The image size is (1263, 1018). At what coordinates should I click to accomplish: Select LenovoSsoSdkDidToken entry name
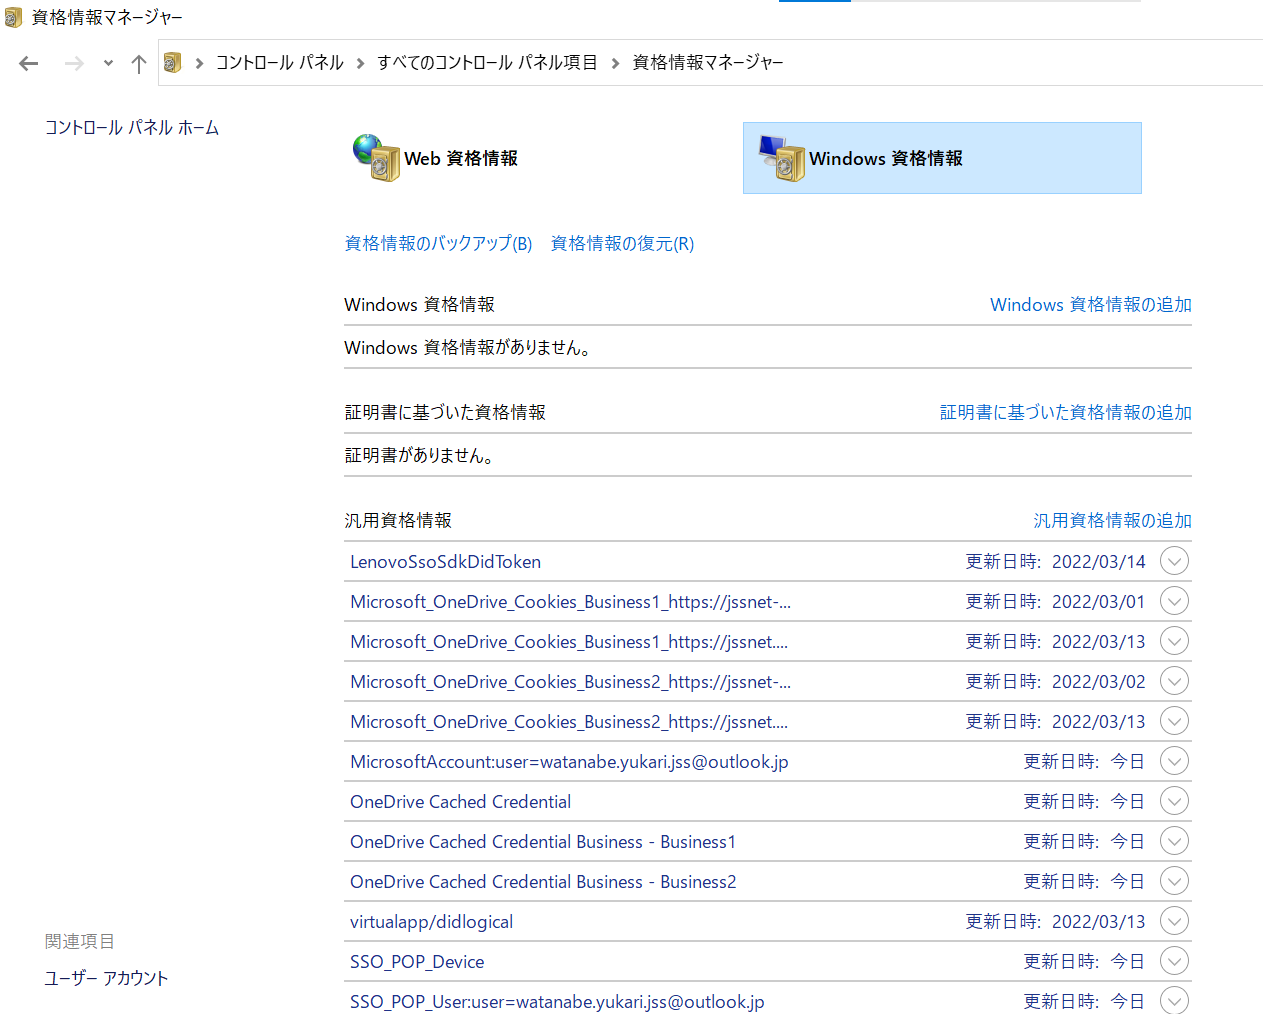(x=446, y=562)
